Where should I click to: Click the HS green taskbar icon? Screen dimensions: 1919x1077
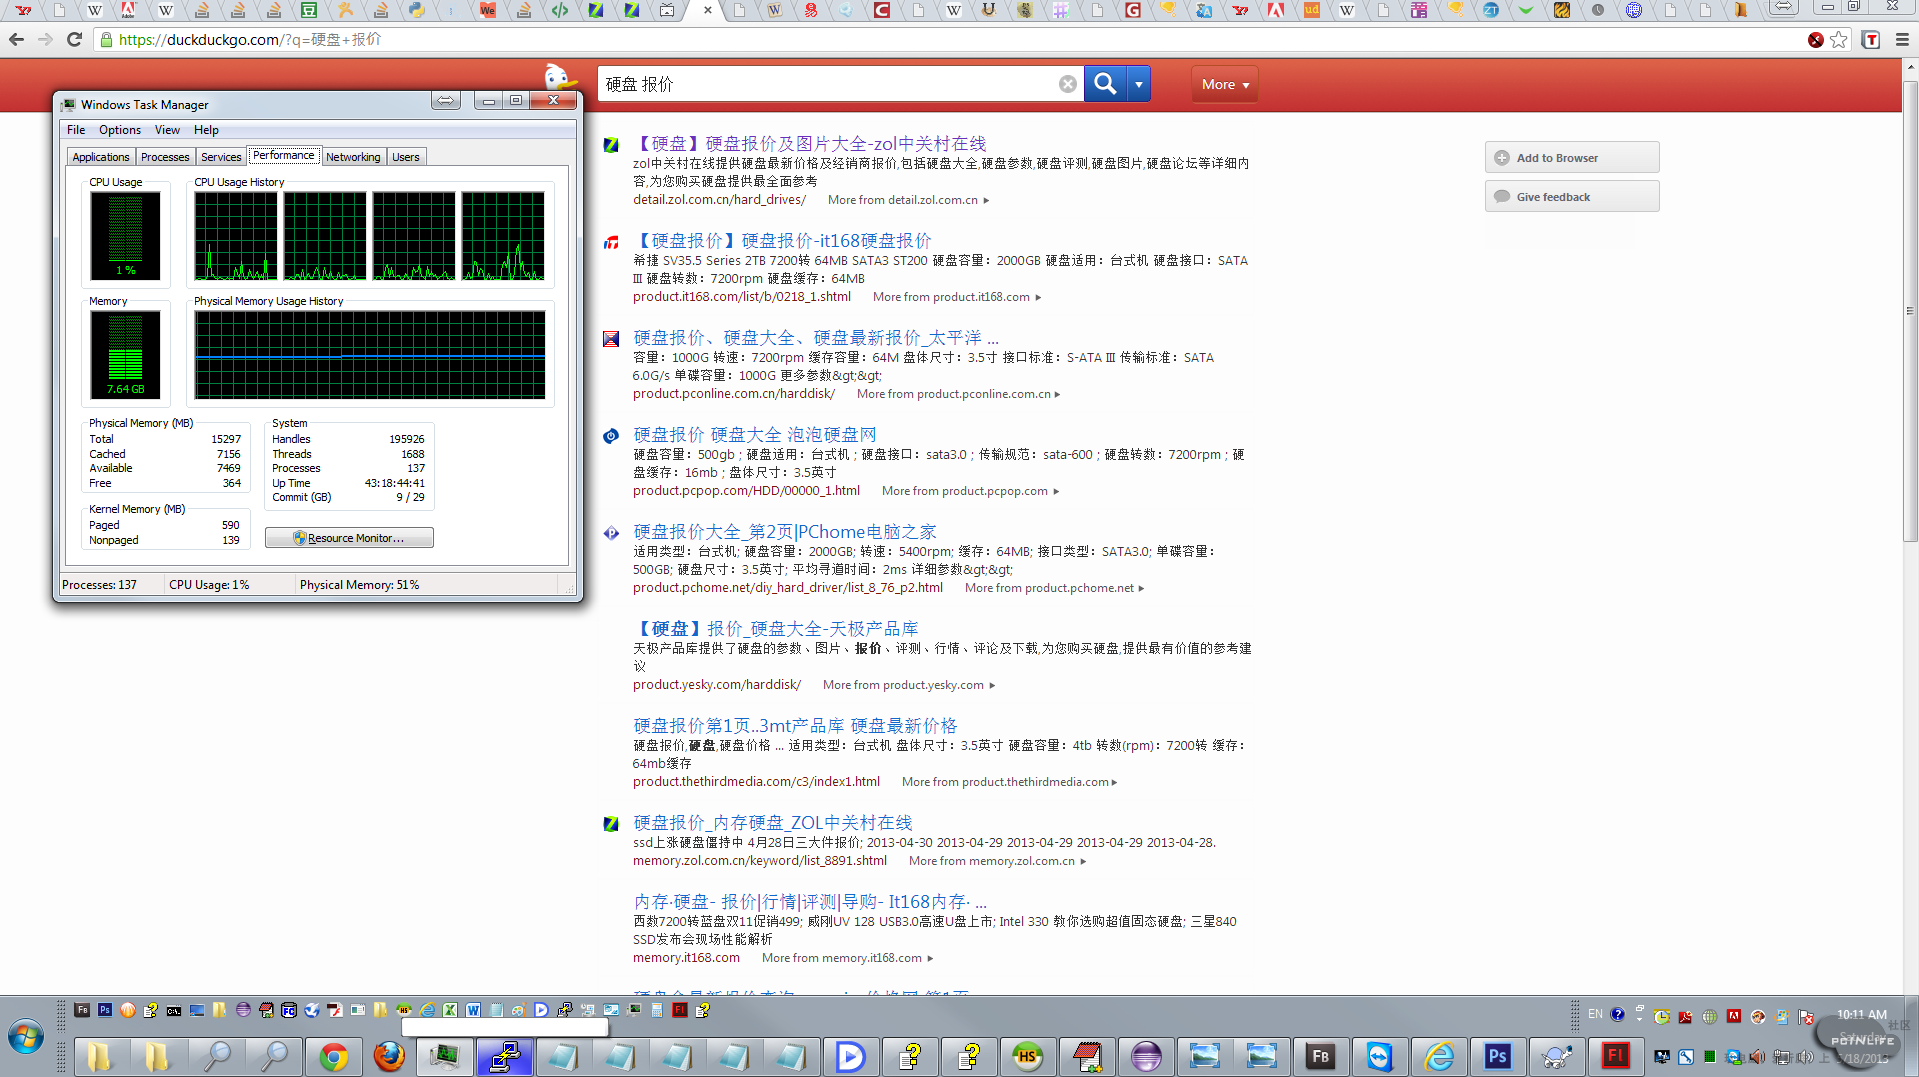click(1027, 1056)
